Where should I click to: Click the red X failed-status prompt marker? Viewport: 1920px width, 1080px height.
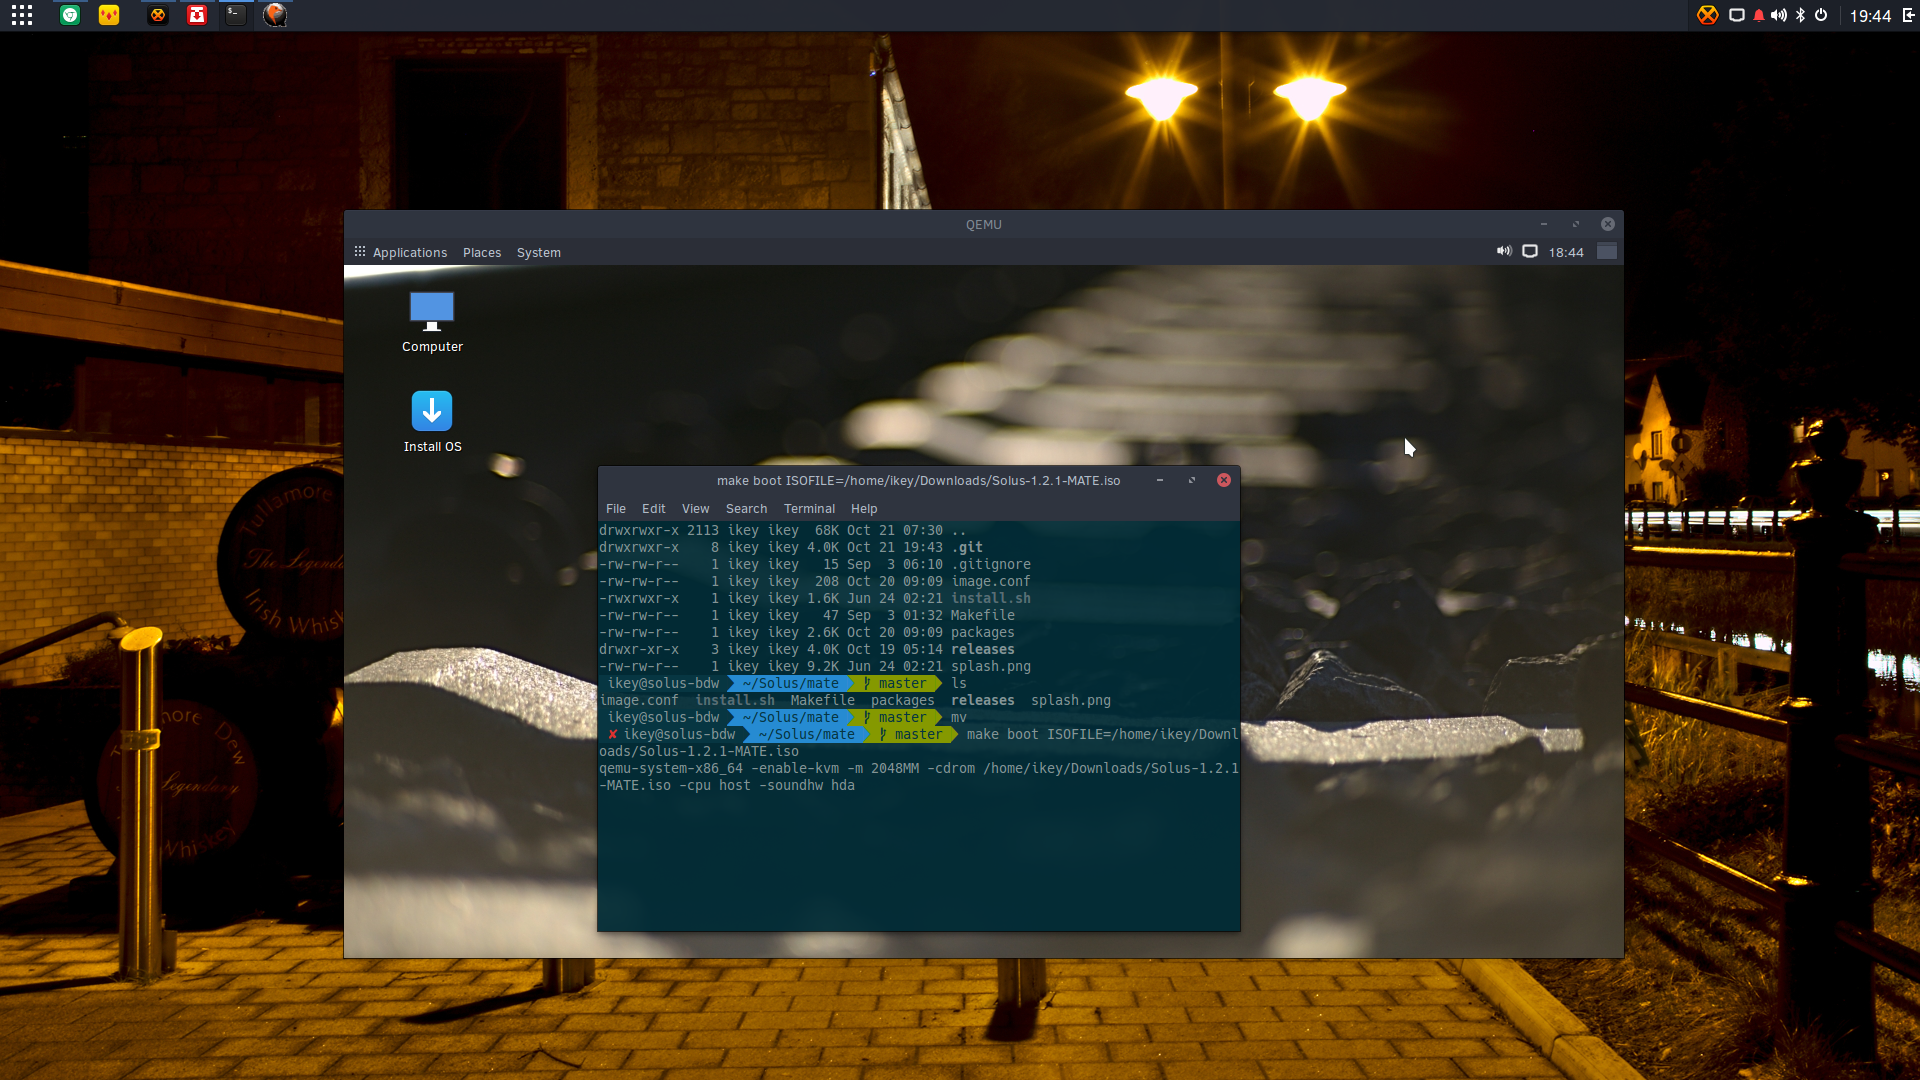612,734
